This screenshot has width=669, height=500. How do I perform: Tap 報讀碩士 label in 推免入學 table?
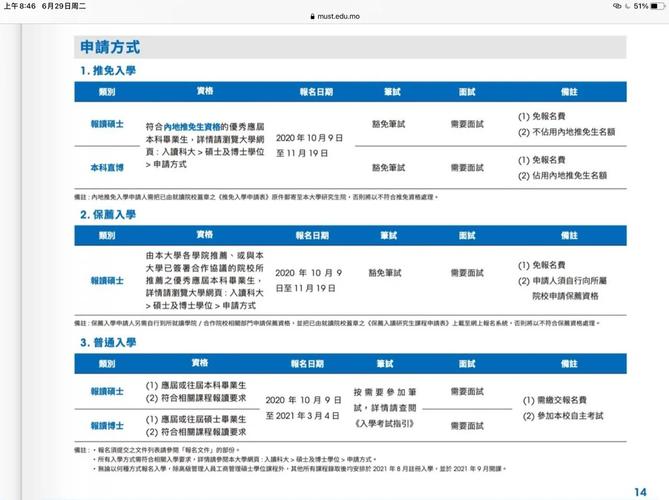coord(107,124)
